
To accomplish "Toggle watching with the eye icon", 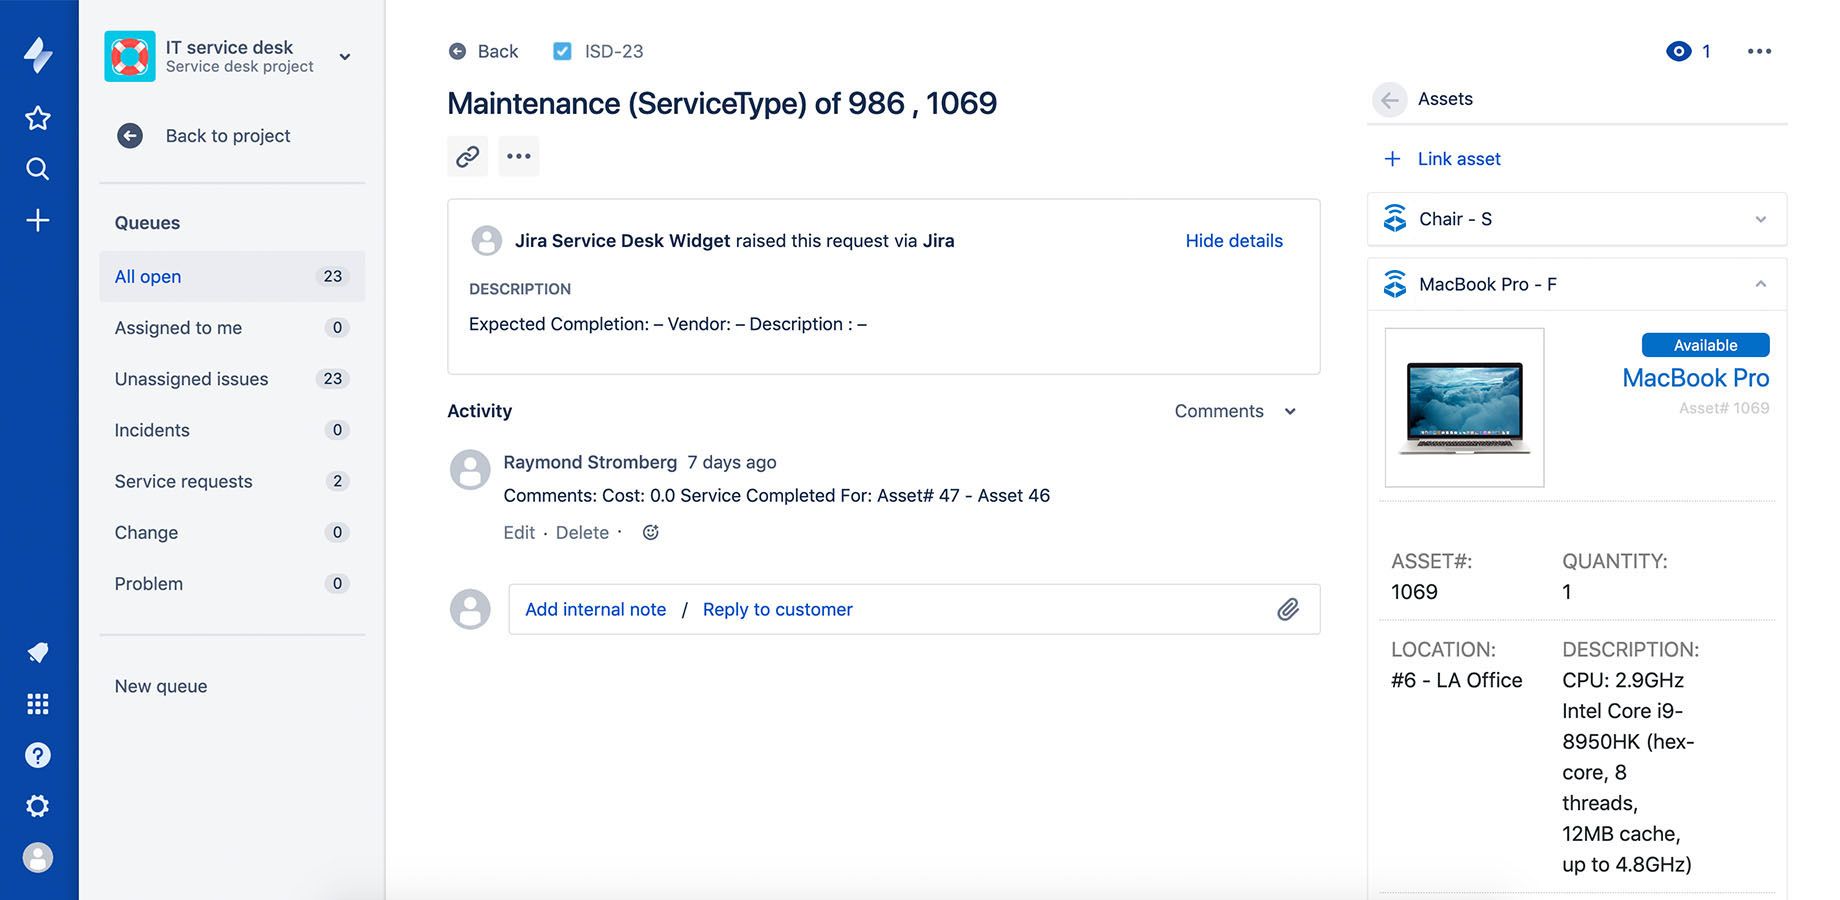I will [x=1679, y=51].
